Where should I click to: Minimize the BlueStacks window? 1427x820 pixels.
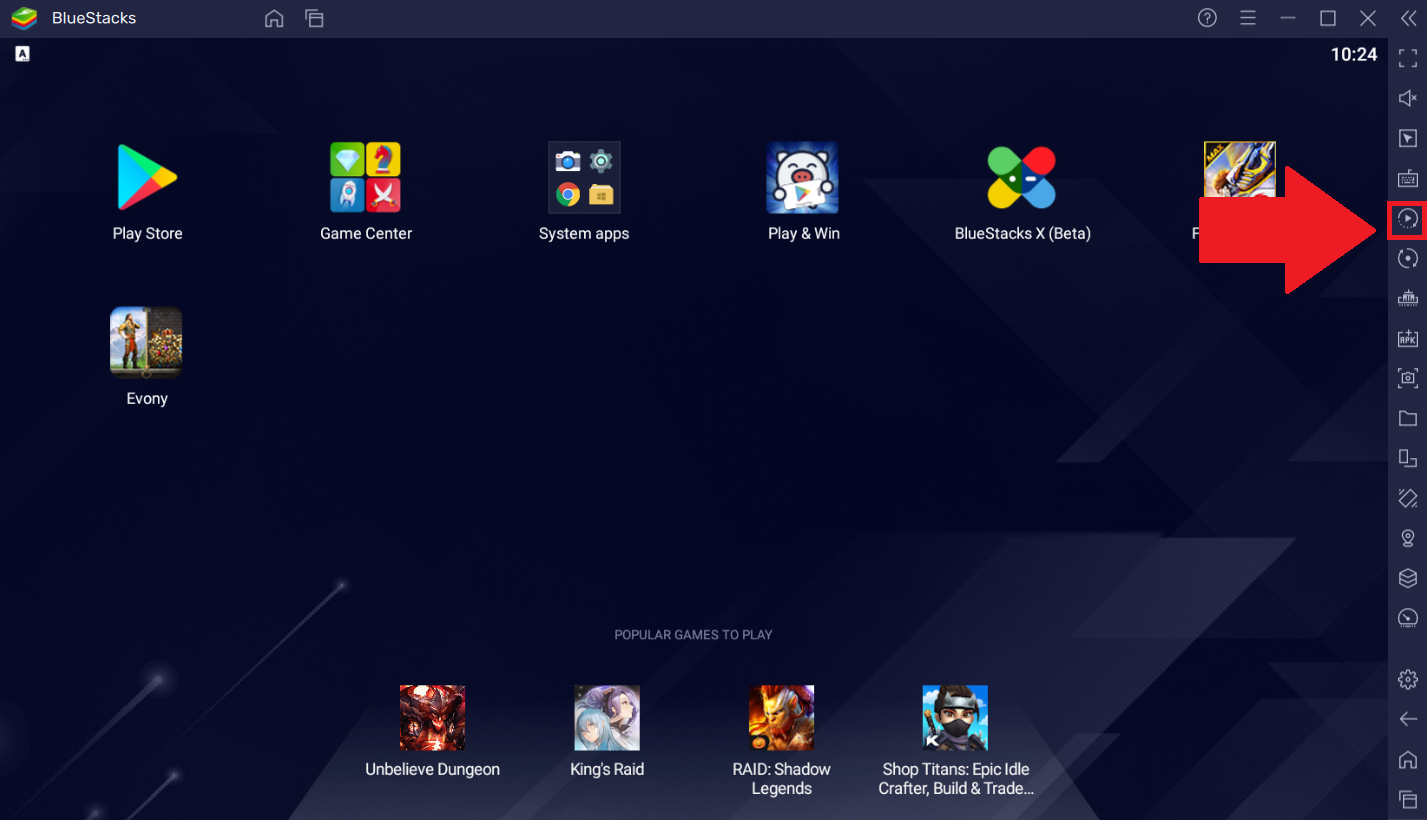click(1288, 18)
